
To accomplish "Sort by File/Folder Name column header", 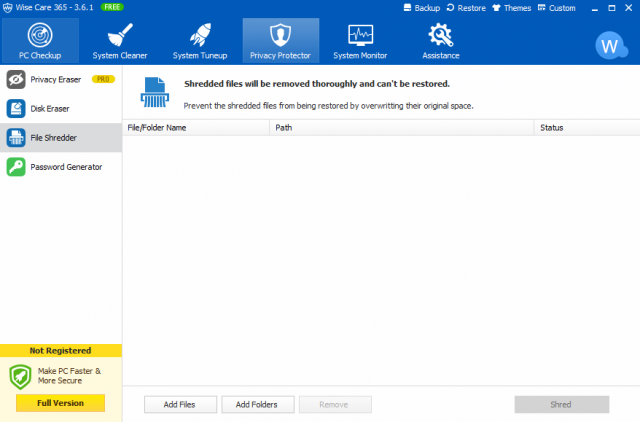I will click(196, 128).
